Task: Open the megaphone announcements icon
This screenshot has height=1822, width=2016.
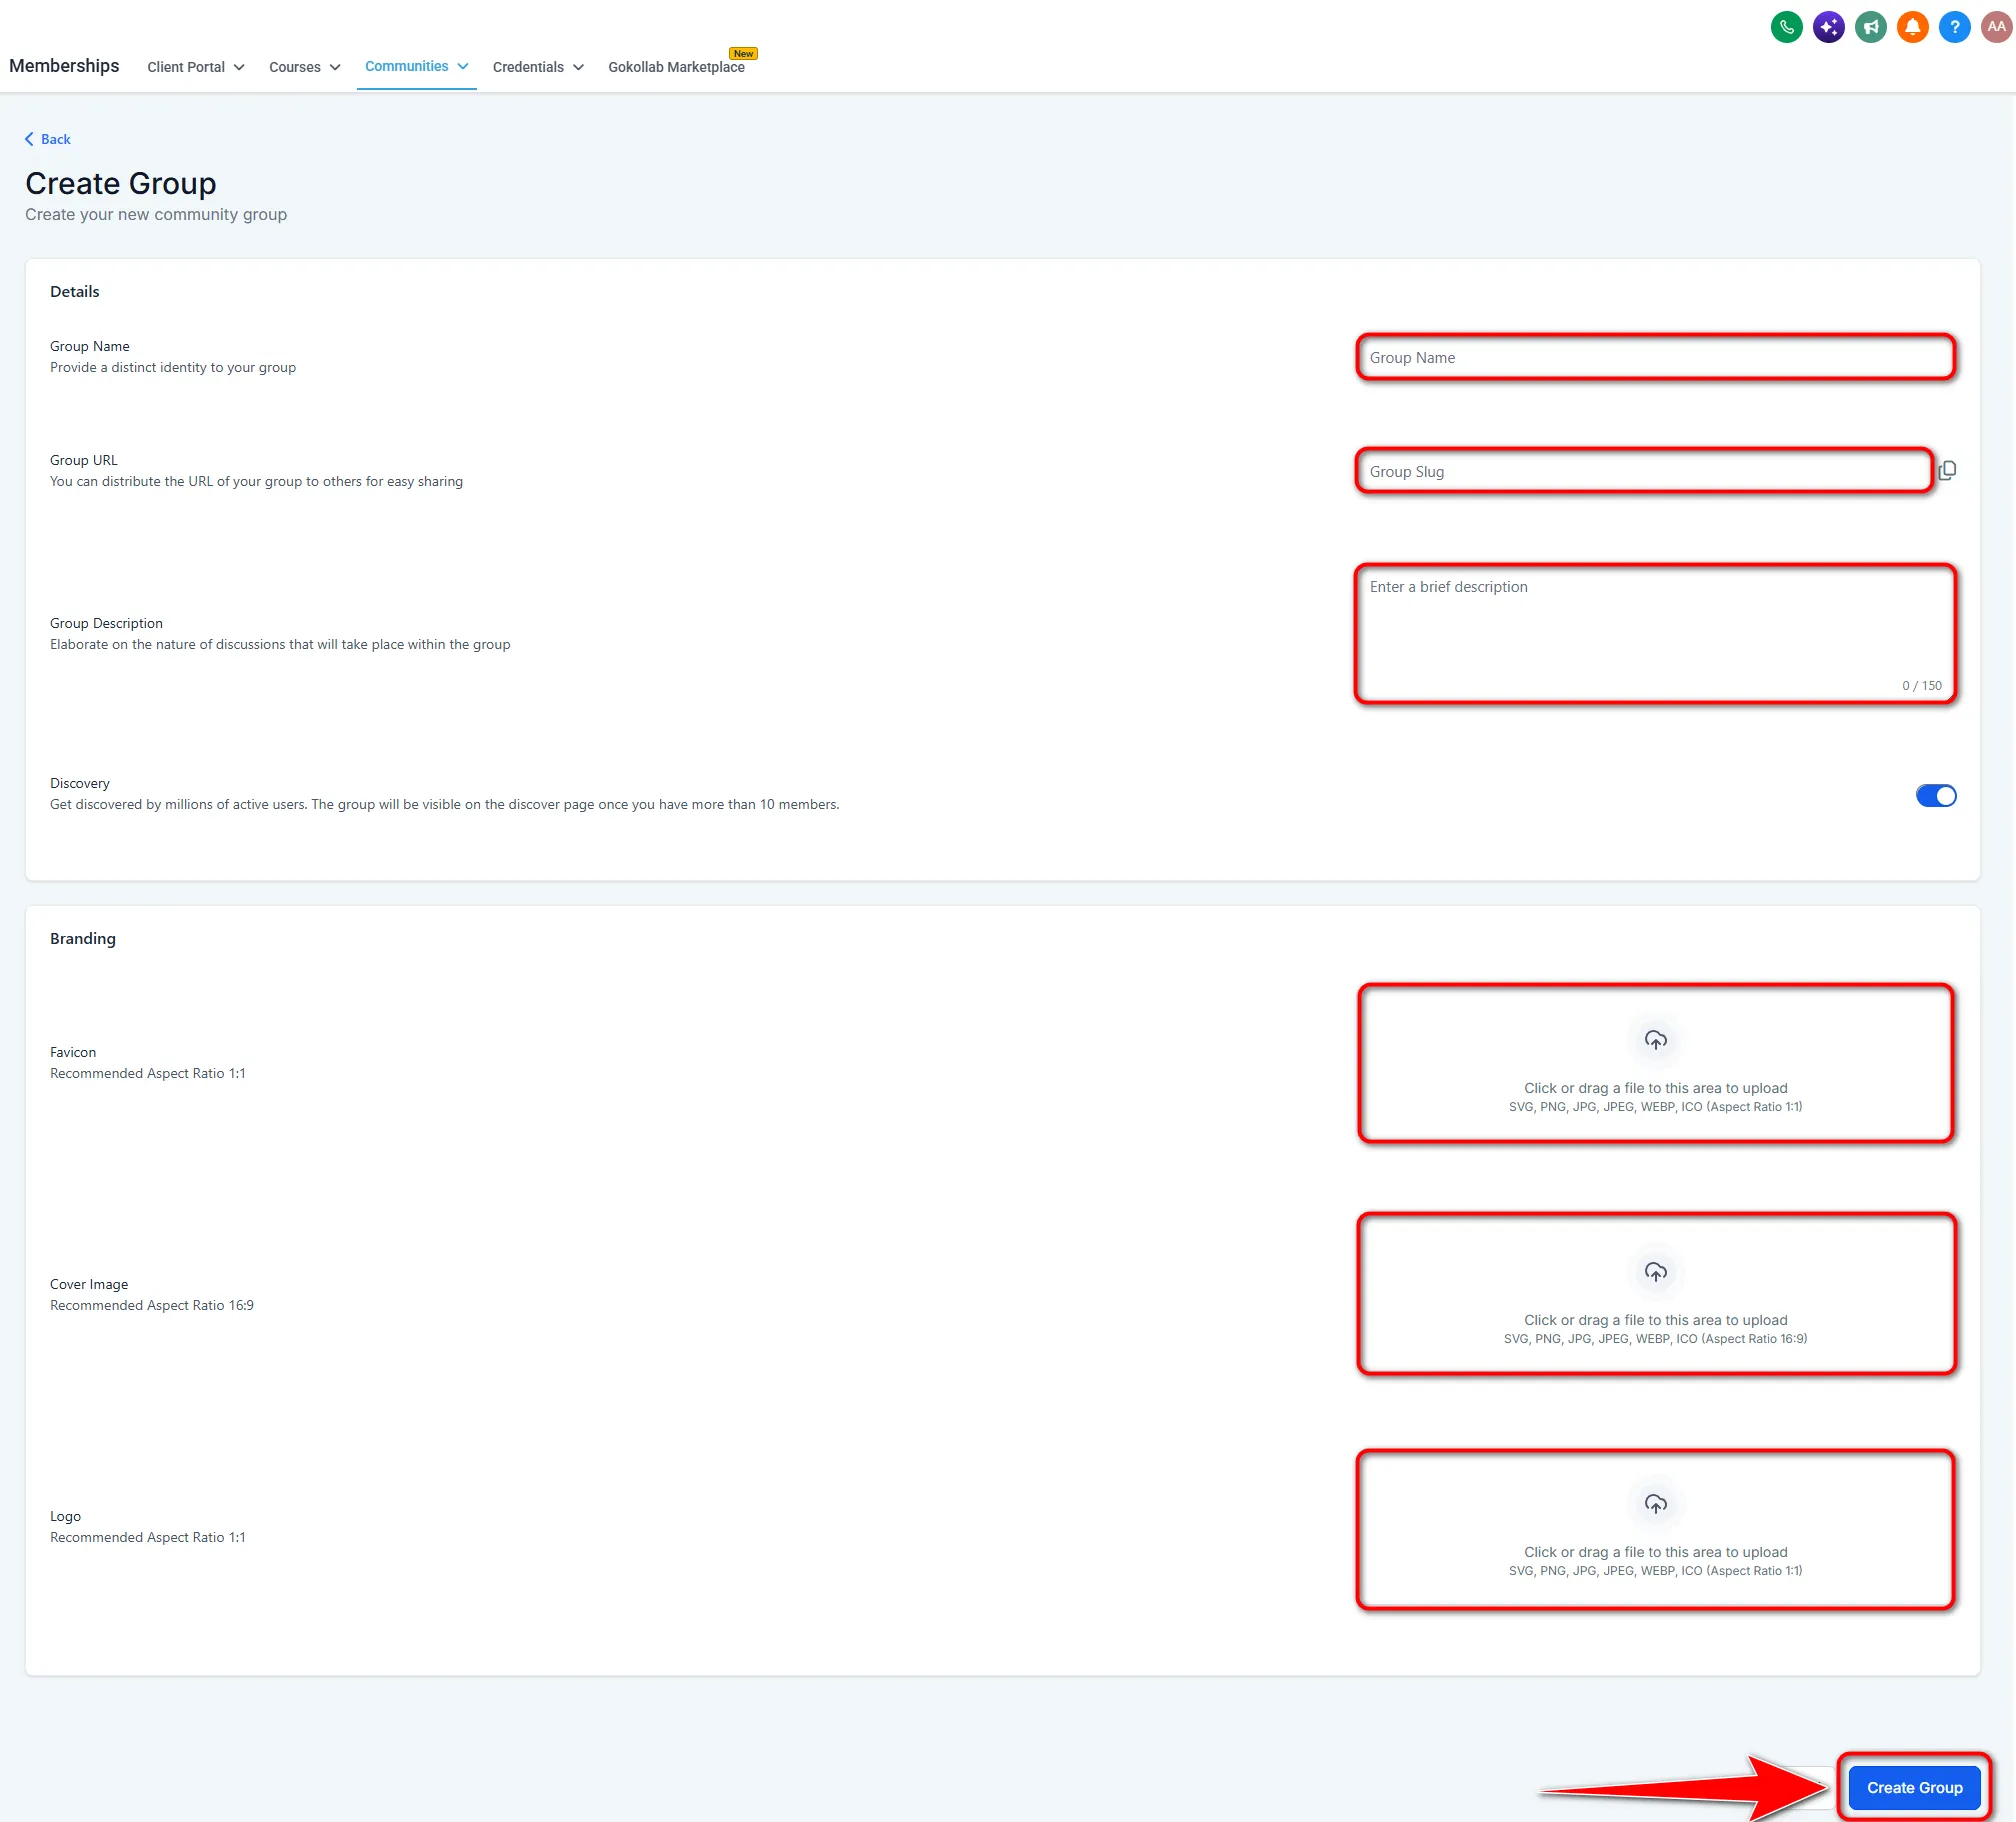Action: [1870, 27]
